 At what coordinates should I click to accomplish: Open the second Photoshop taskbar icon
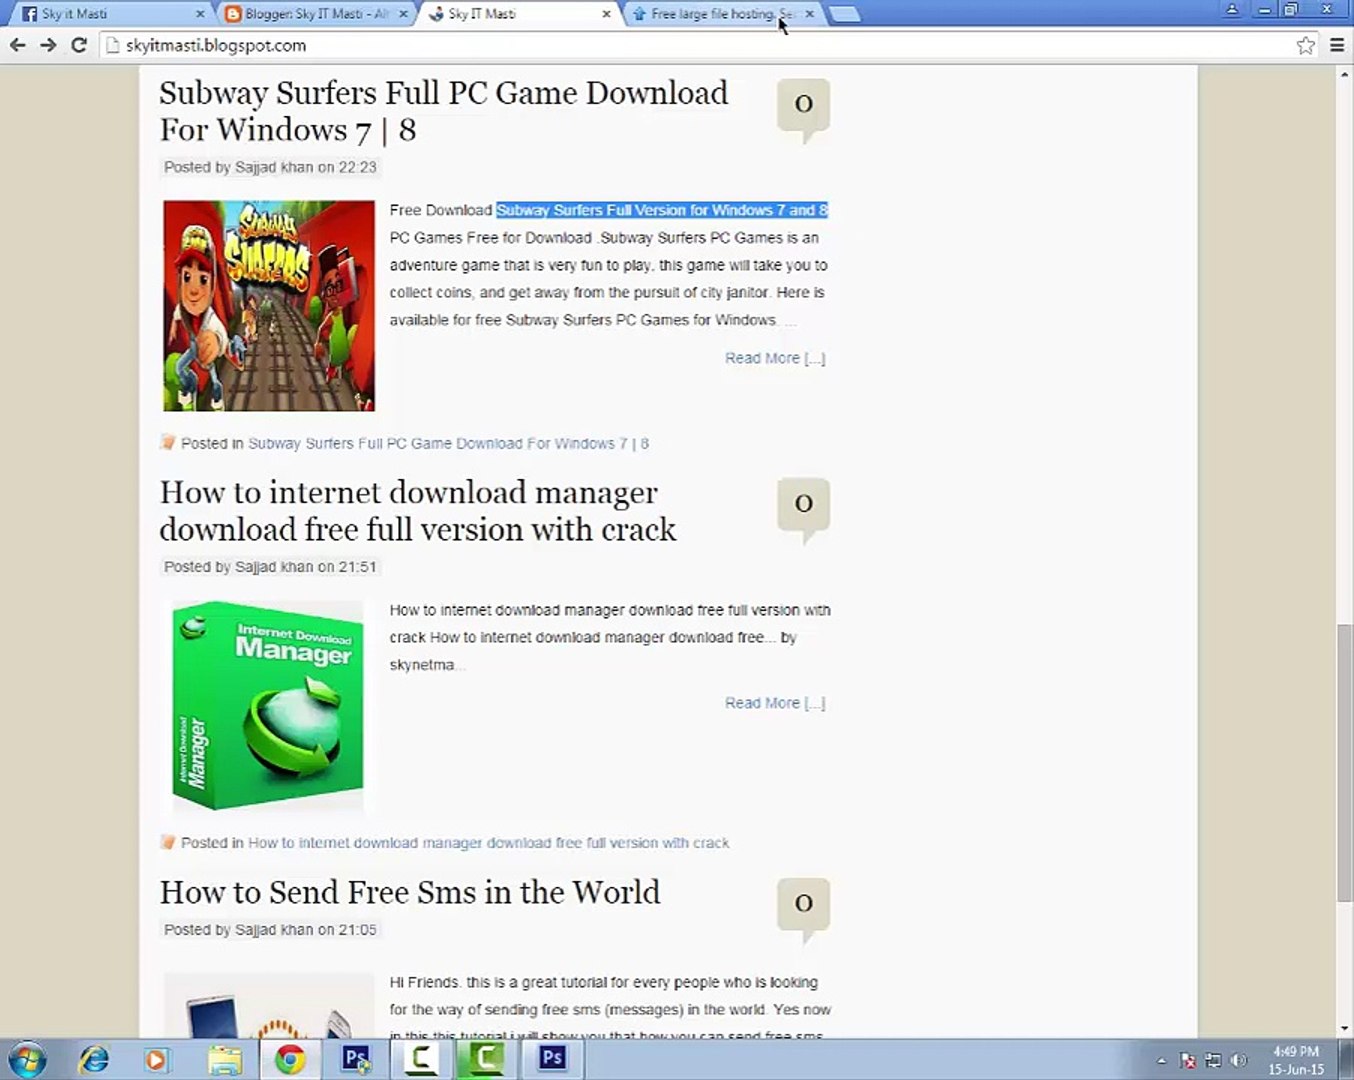click(551, 1059)
